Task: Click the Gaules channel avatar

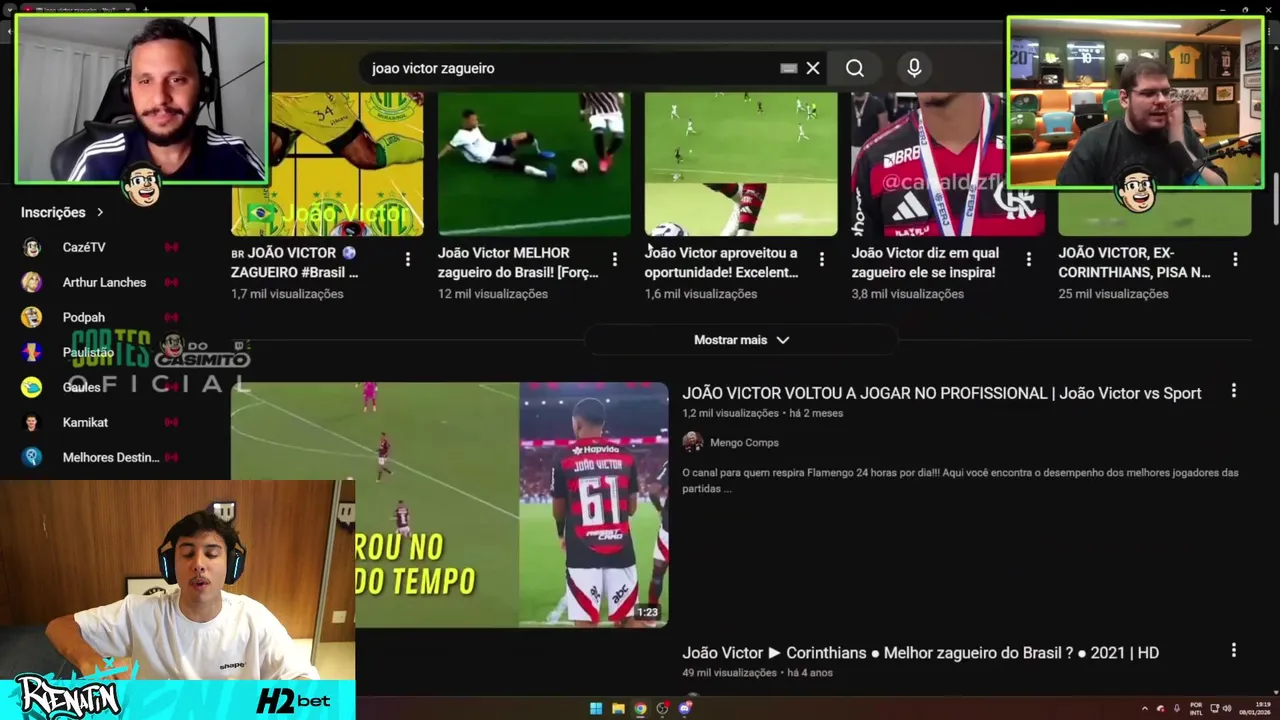Action: click(x=32, y=387)
